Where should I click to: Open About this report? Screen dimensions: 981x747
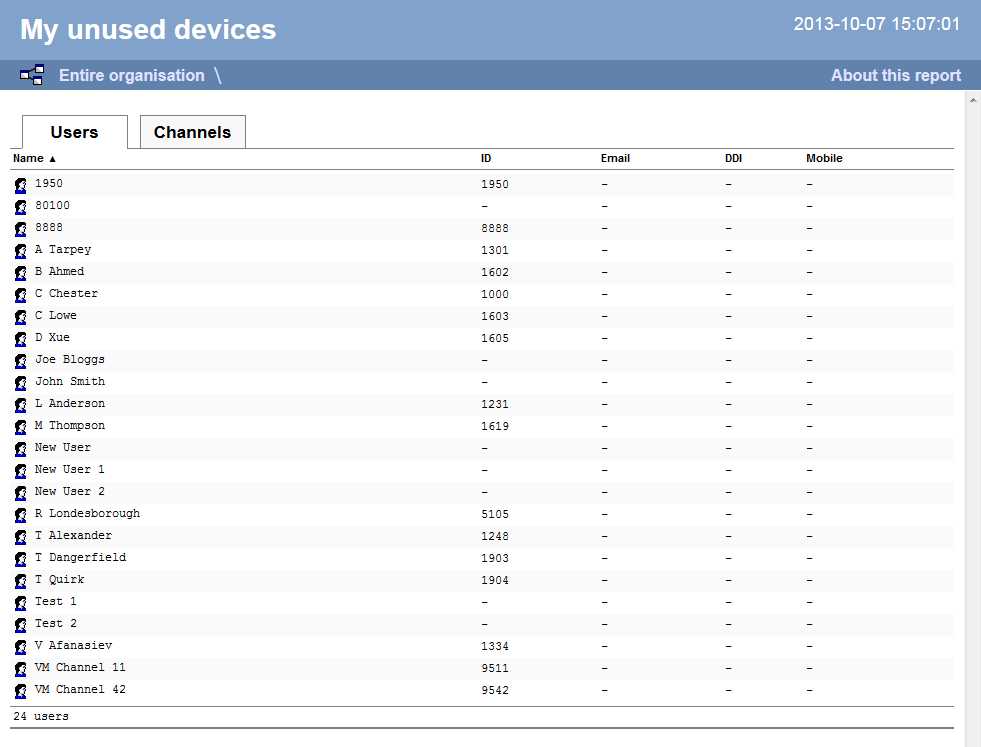click(x=895, y=75)
